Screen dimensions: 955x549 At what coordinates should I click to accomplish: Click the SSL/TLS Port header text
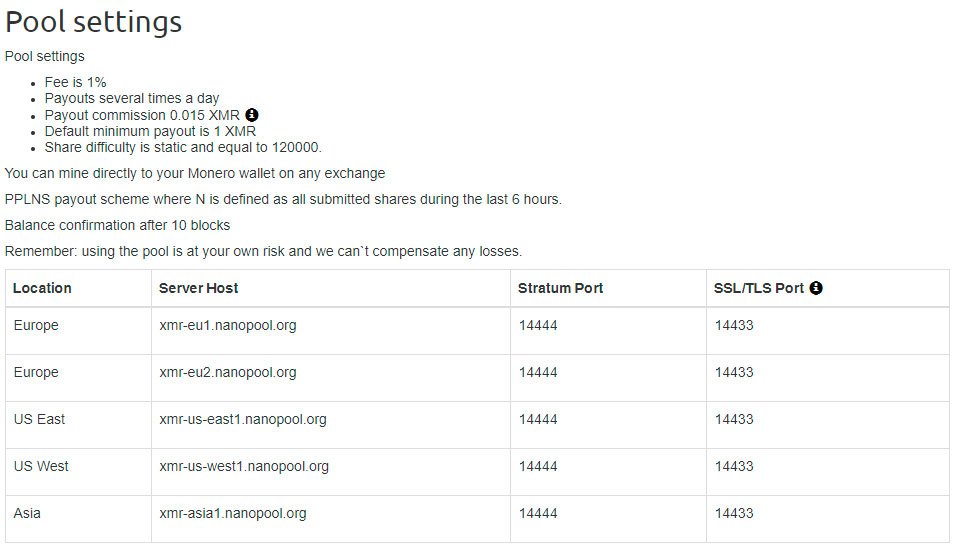tap(759, 288)
